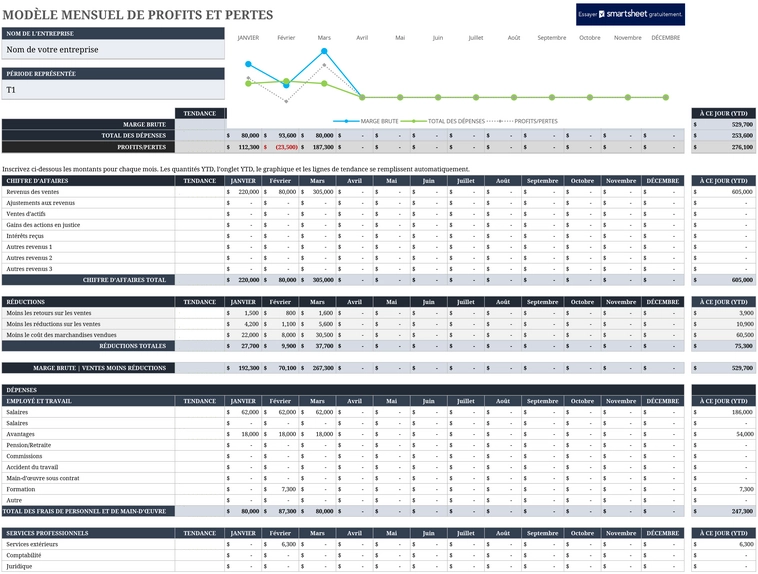Select Avantages January value 18,000
The image size is (758, 574).
tap(243, 434)
